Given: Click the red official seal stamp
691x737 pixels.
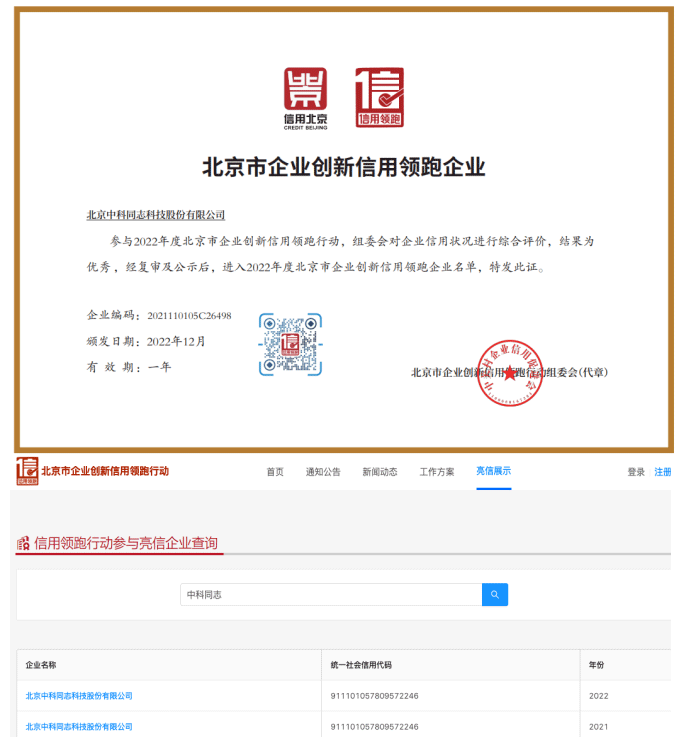Looking at the screenshot, I should pos(509,373).
